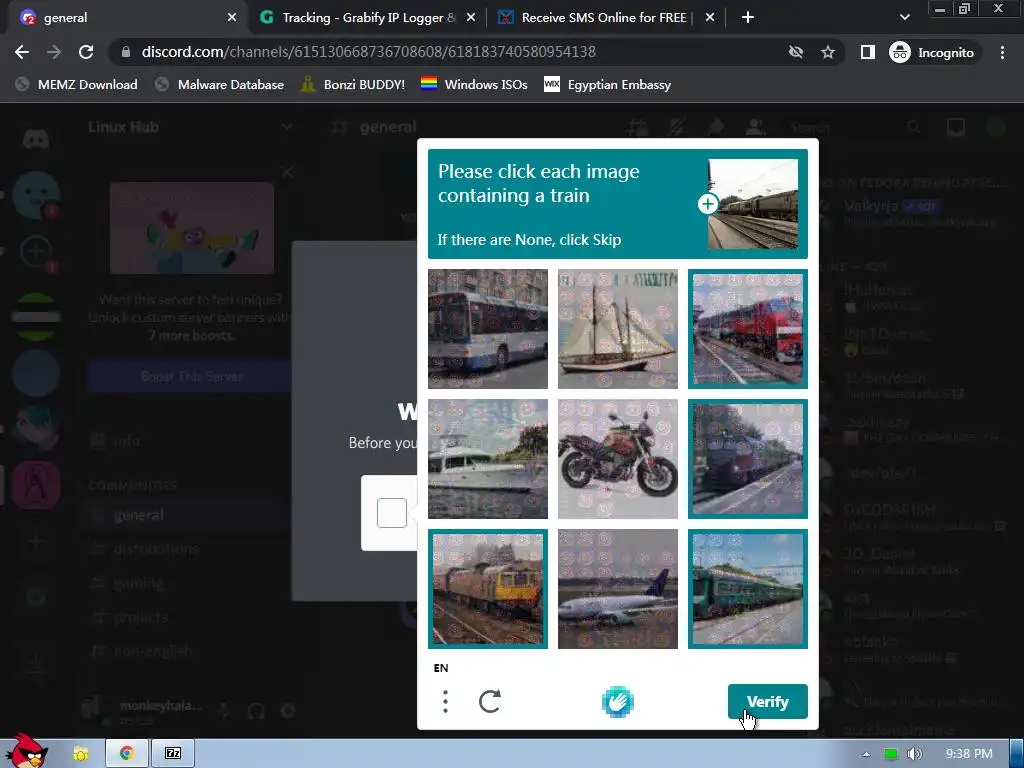Open the Chrome three-dot menu
The image size is (1024, 768).
[x=1002, y=52]
